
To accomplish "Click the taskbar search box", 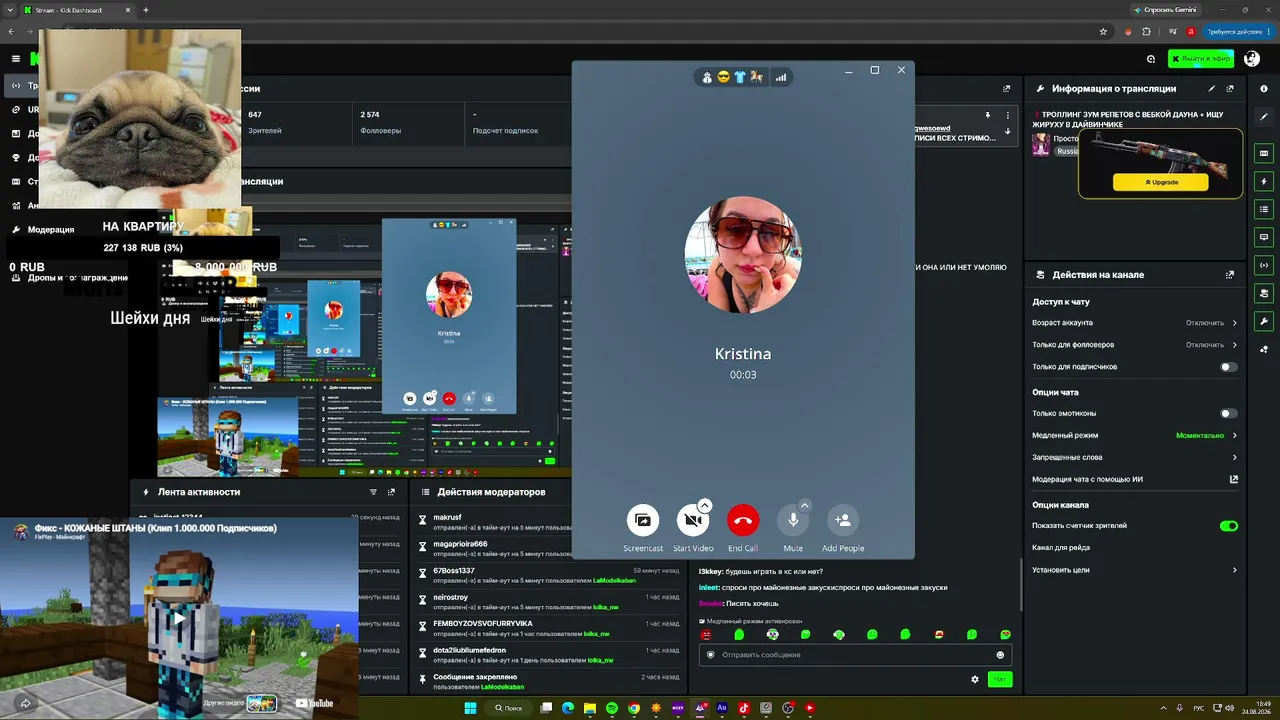I will 509,708.
